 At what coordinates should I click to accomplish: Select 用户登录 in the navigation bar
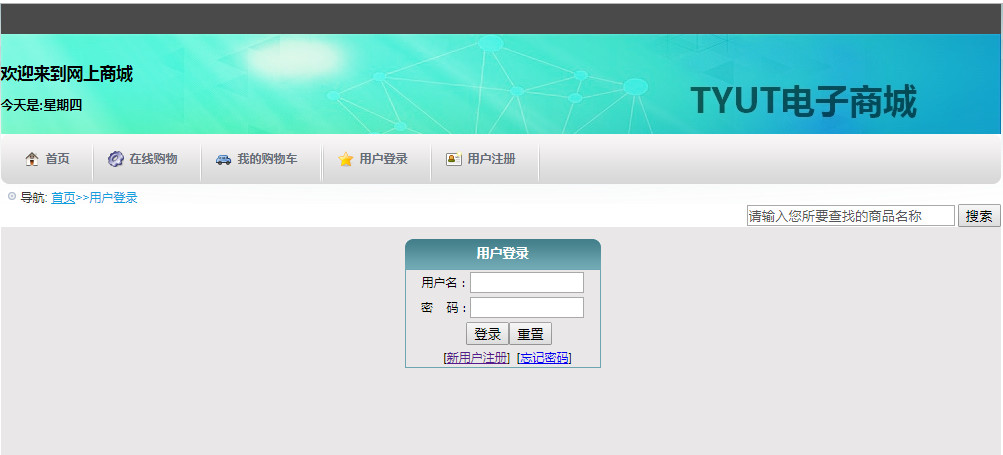click(x=383, y=159)
